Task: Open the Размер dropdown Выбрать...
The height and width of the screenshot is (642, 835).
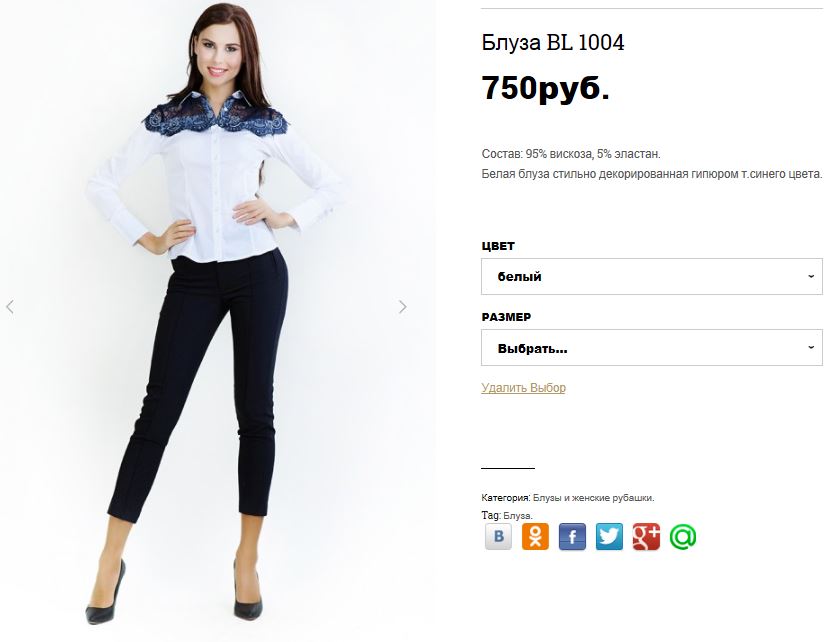Action: 652,348
